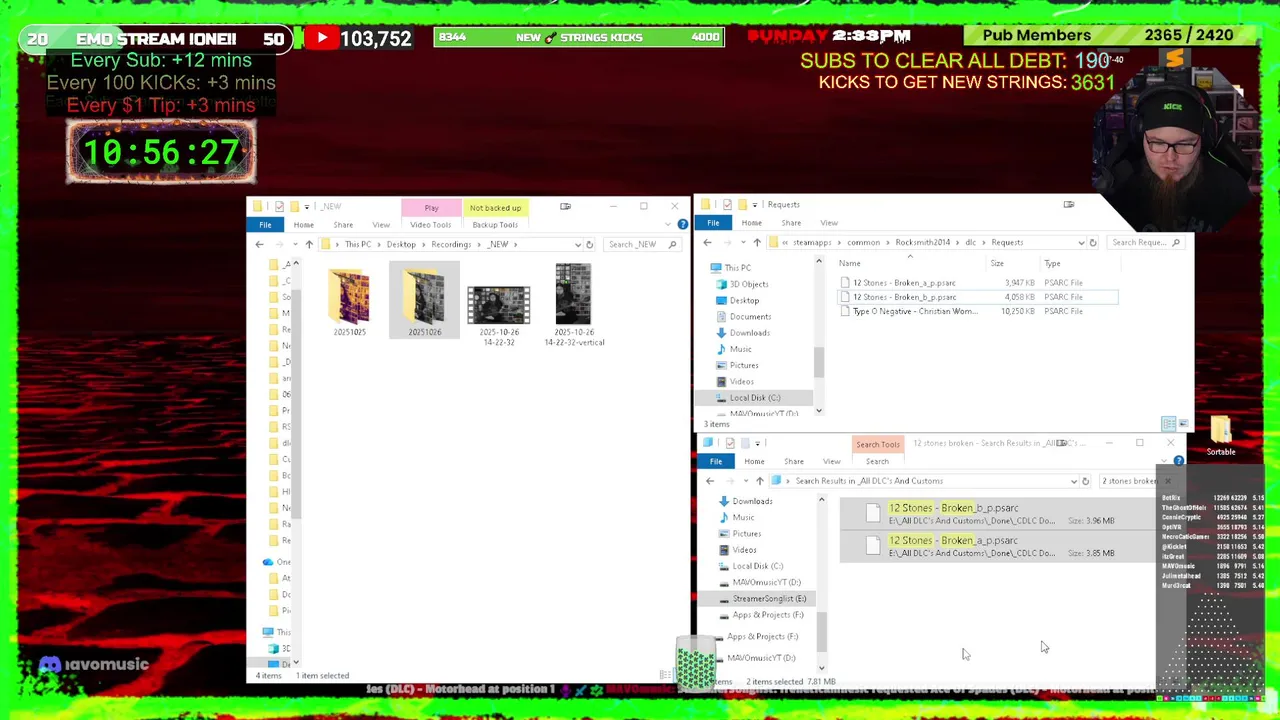Select Local Disk (C:) in Requests navigation pane
This screenshot has height=720, width=1280.
pyautogui.click(x=755, y=397)
